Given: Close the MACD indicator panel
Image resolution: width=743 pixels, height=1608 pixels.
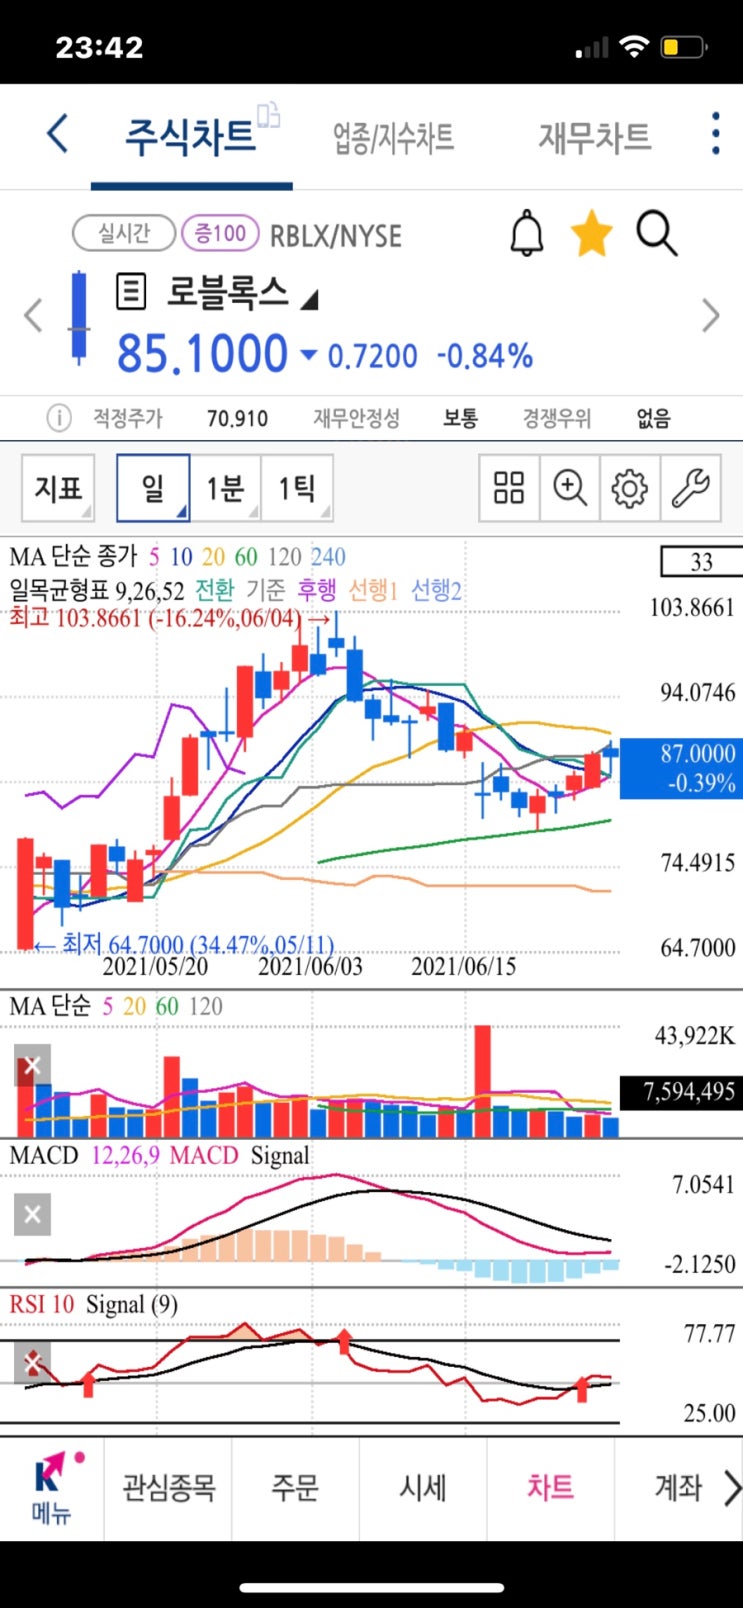Looking at the screenshot, I should coord(32,1215).
